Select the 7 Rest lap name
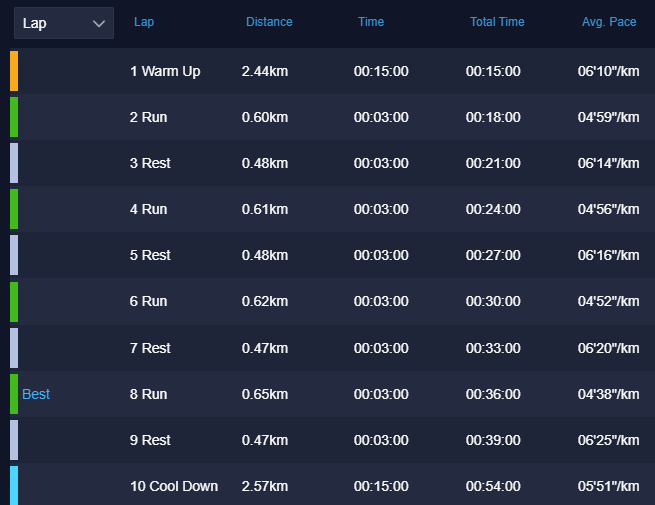The image size is (655, 505). click(150, 348)
